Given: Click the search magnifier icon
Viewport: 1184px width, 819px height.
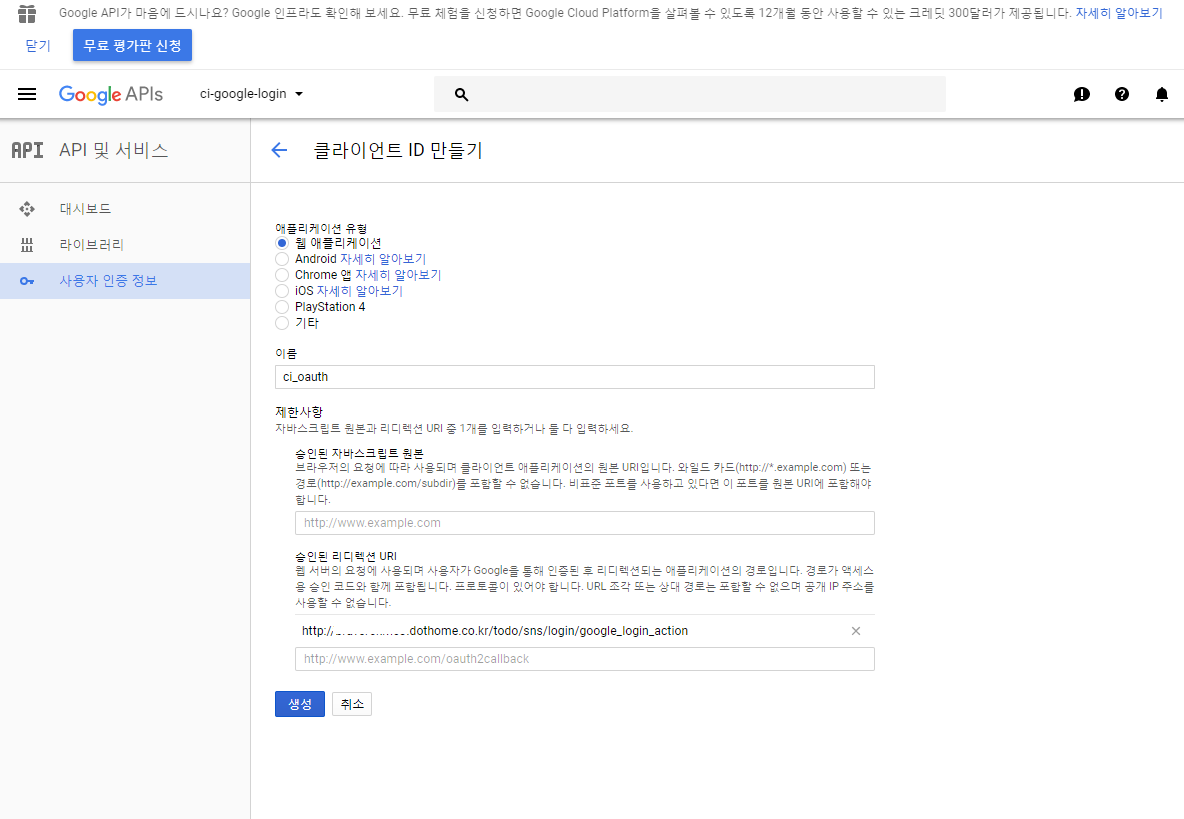Looking at the screenshot, I should tap(461, 94).
